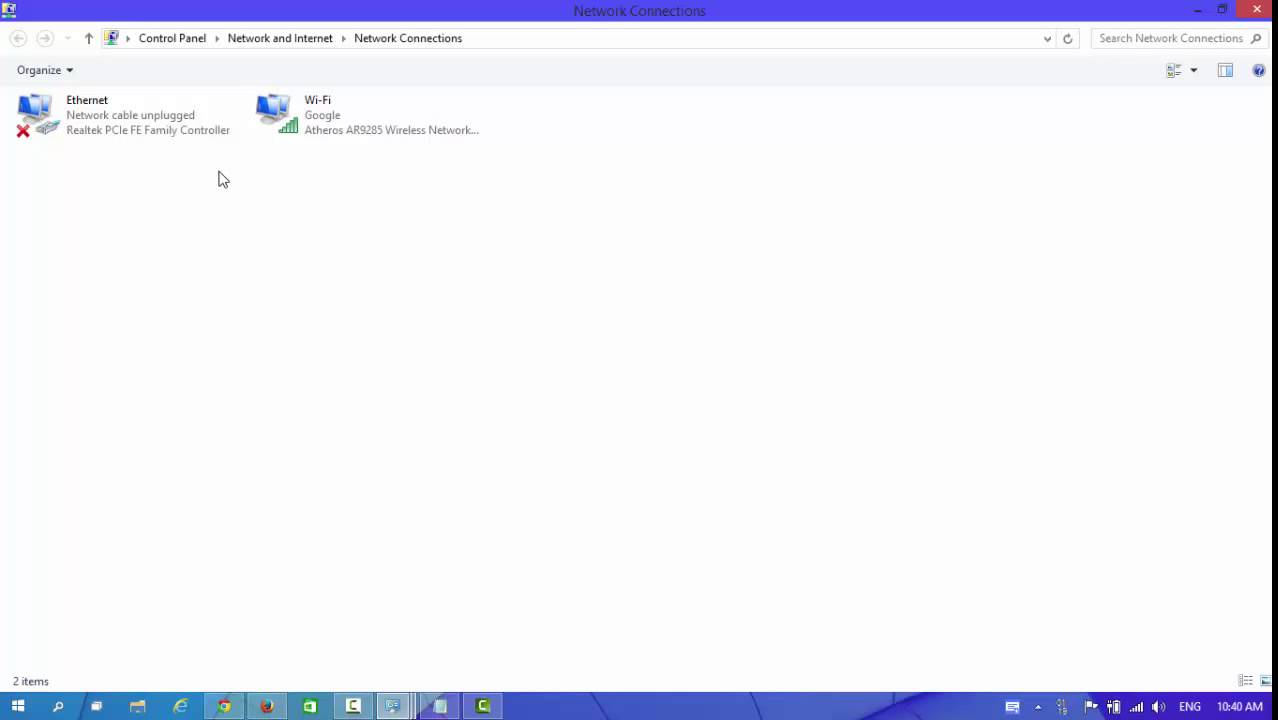Screen dimensions: 1278x720
Task: Open the Action Center notifications icon
Action: coord(1012,707)
